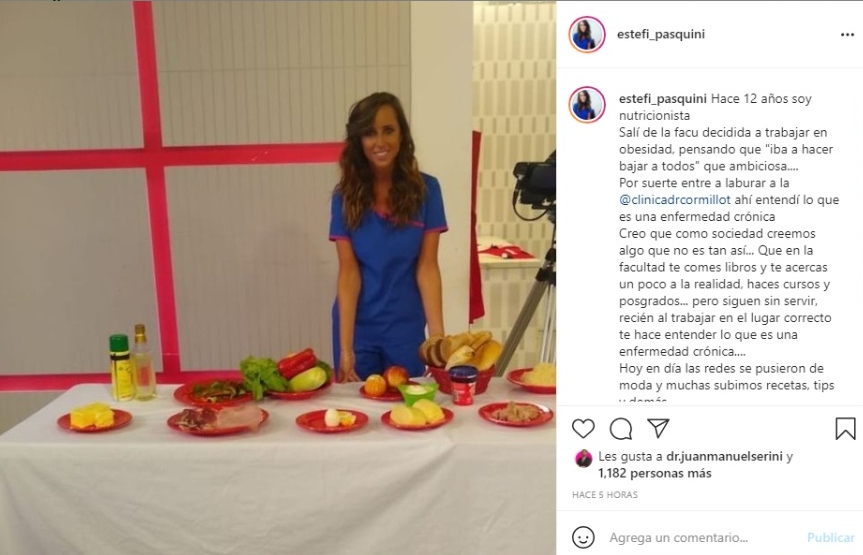The height and width of the screenshot is (555, 863).
Task: Open estefi_pasquini username in the header
Action: coord(660,34)
